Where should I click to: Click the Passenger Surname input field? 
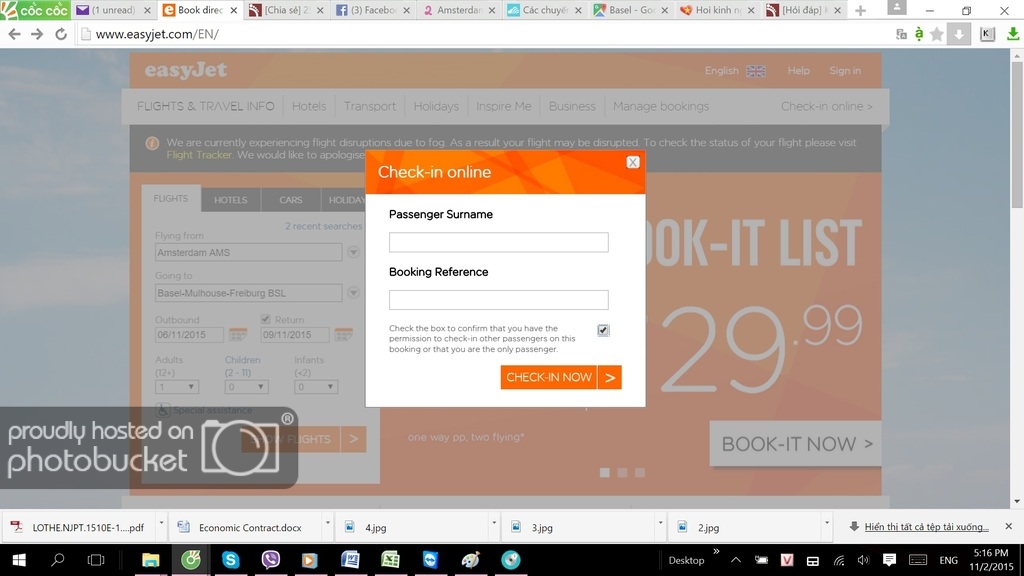pos(498,242)
